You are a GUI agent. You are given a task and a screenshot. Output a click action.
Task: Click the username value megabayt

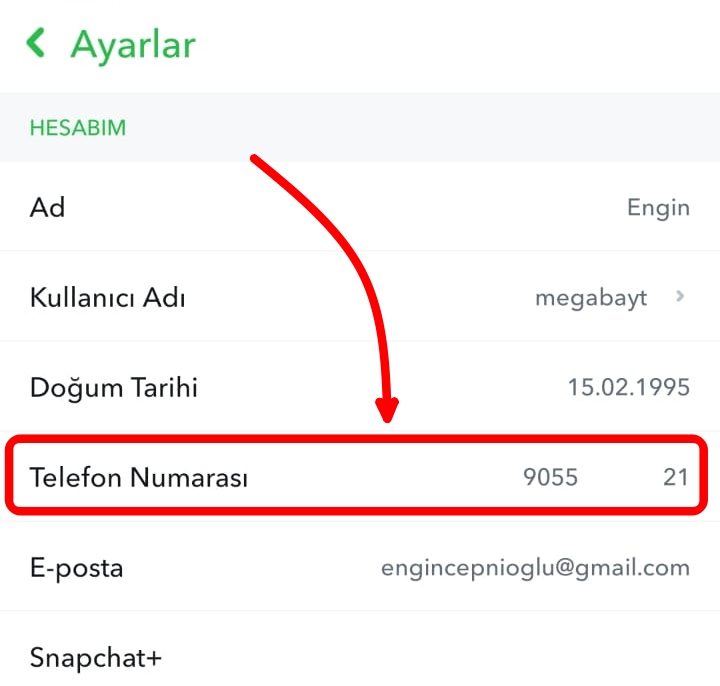[591, 298]
